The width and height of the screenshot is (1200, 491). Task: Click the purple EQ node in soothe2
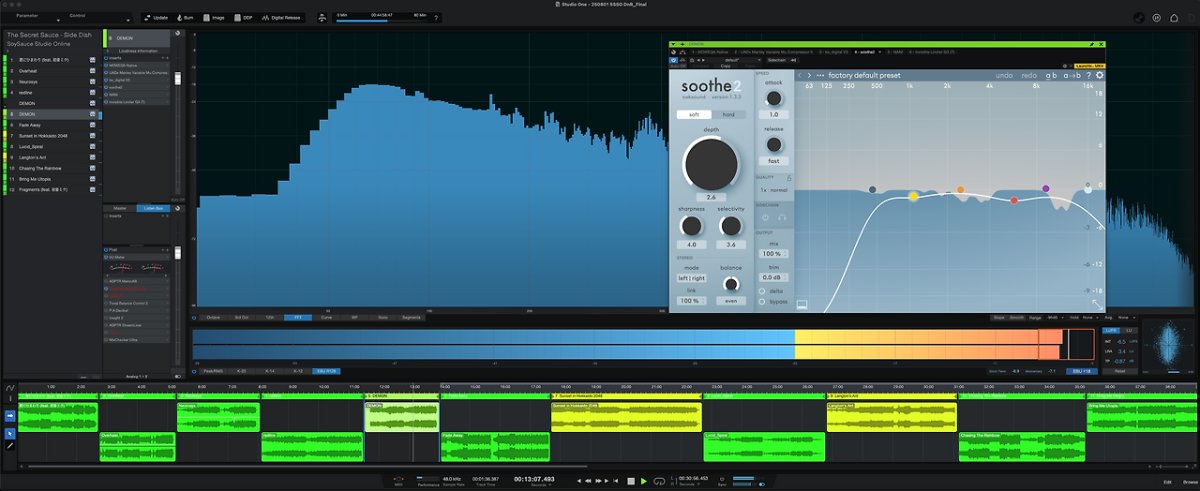1046,188
